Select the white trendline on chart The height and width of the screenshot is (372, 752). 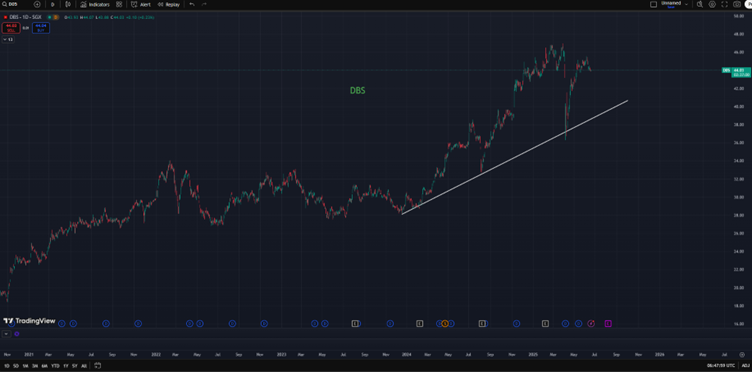click(x=515, y=157)
